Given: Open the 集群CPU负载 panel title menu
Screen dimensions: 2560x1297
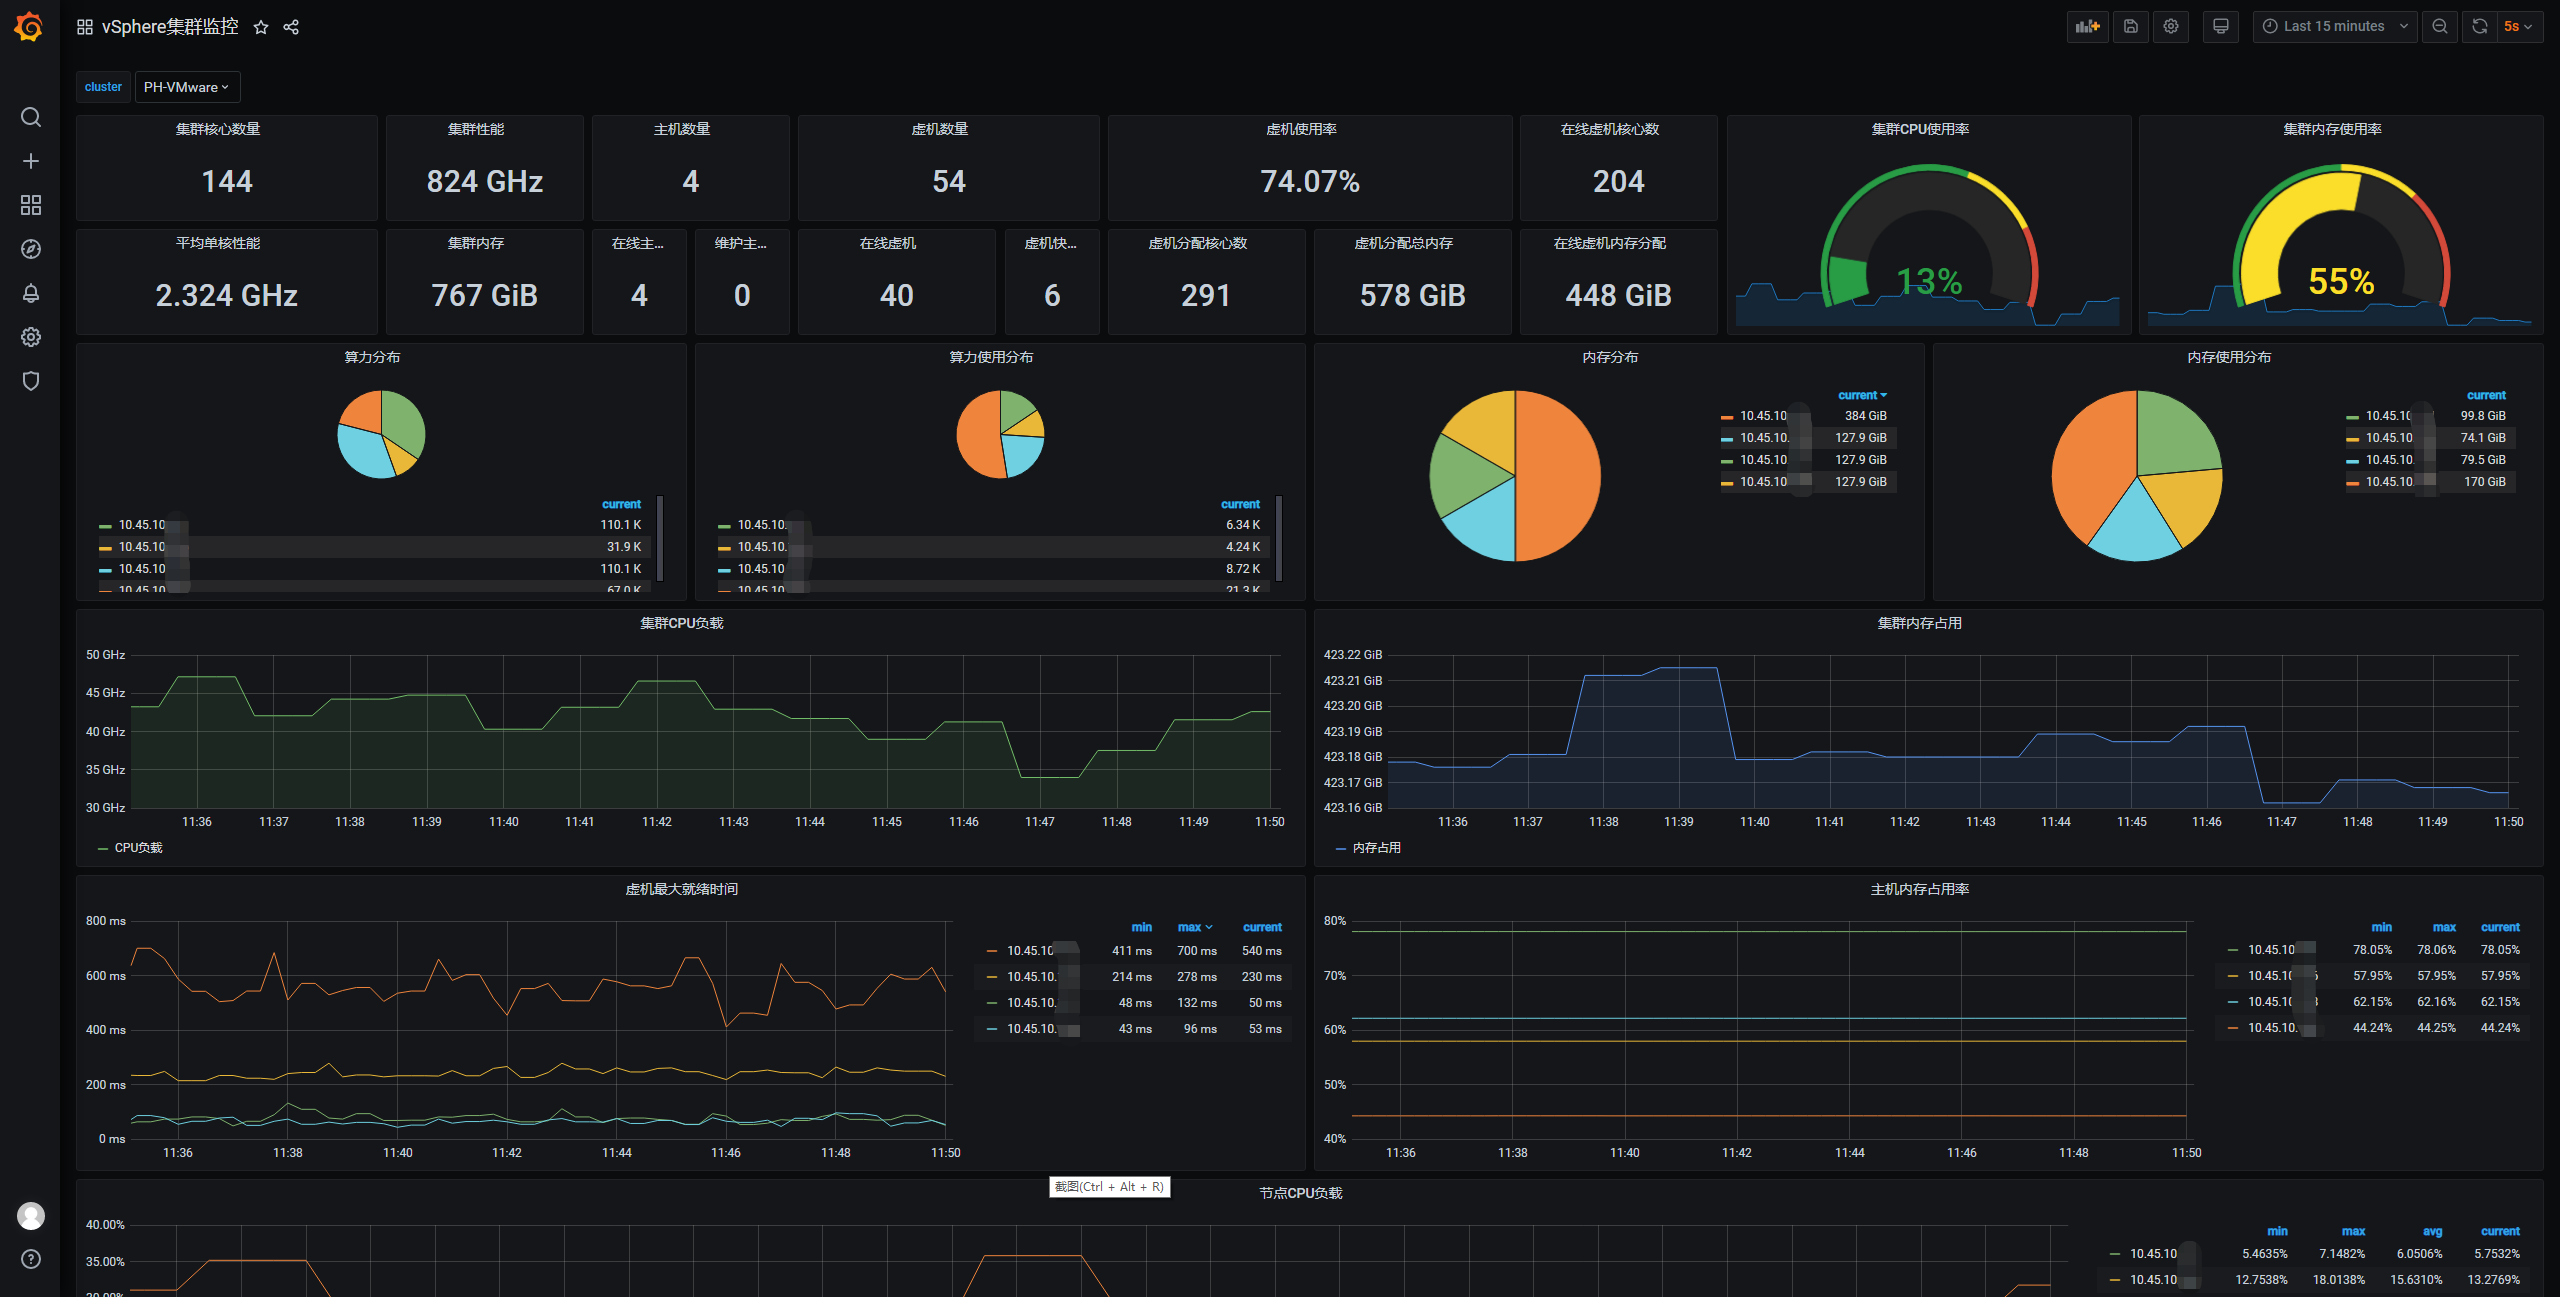Looking at the screenshot, I should (681, 623).
